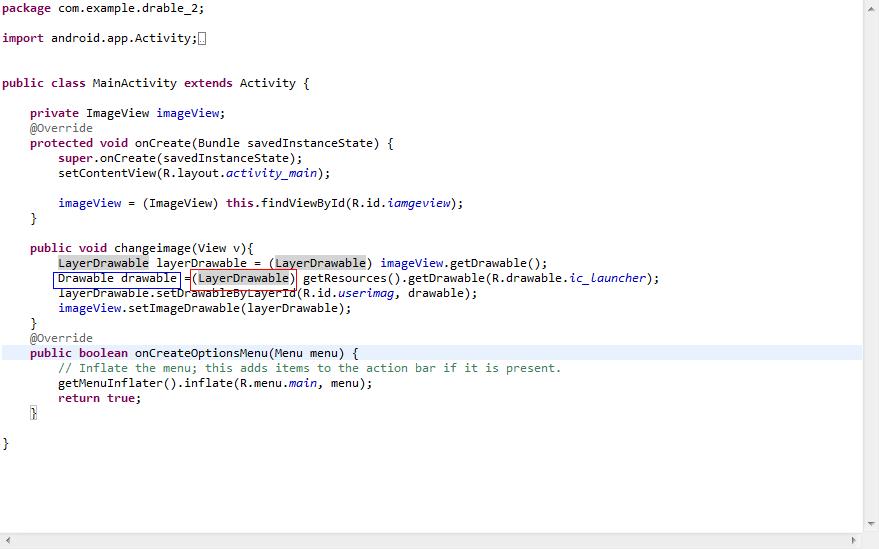The width and height of the screenshot is (879, 549).
Task: Click the MainActivity class name
Action: click(134, 83)
